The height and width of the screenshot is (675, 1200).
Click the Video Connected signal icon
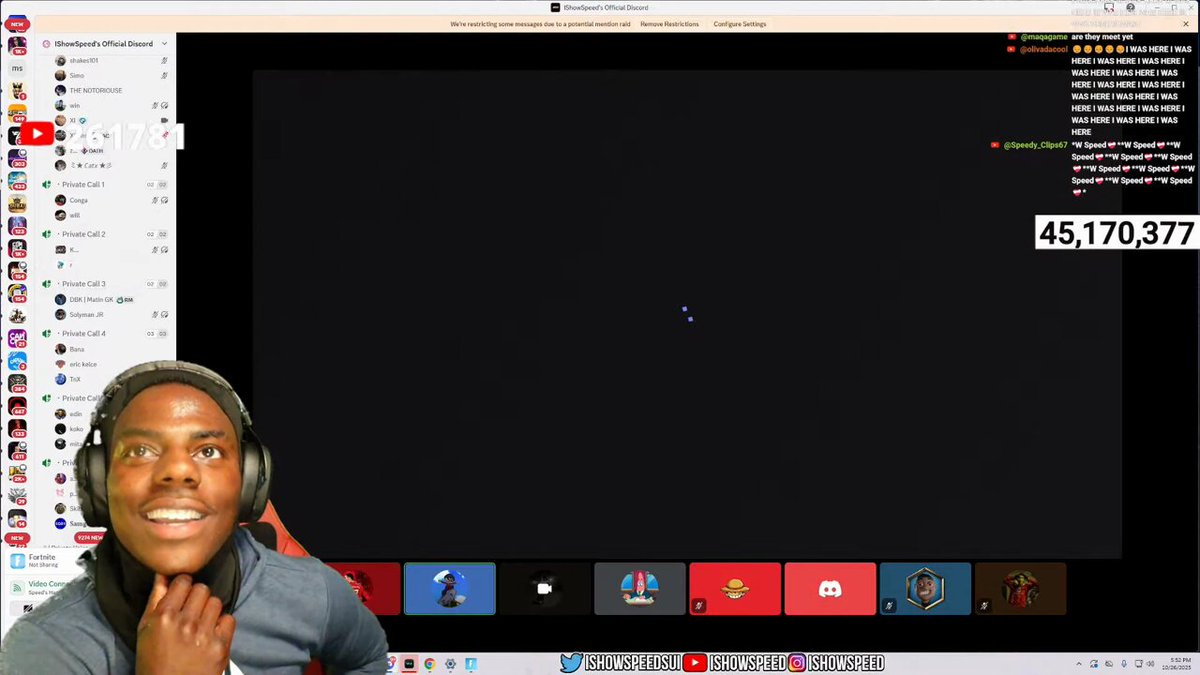coord(17,587)
